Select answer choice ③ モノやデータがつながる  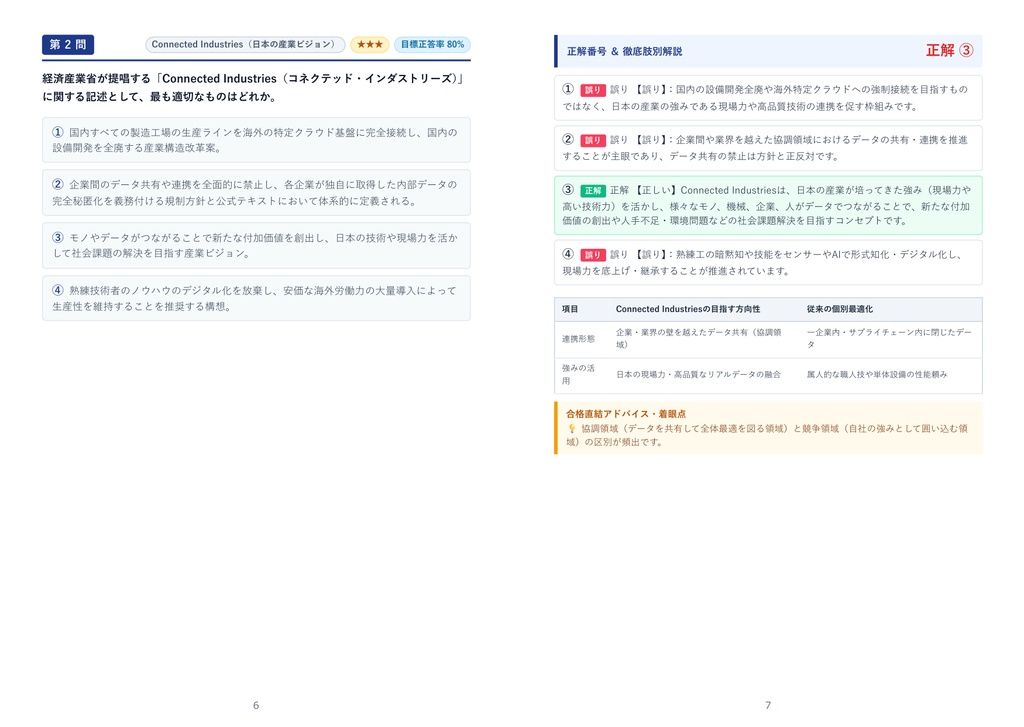pyautogui.click(x=256, y=246)
